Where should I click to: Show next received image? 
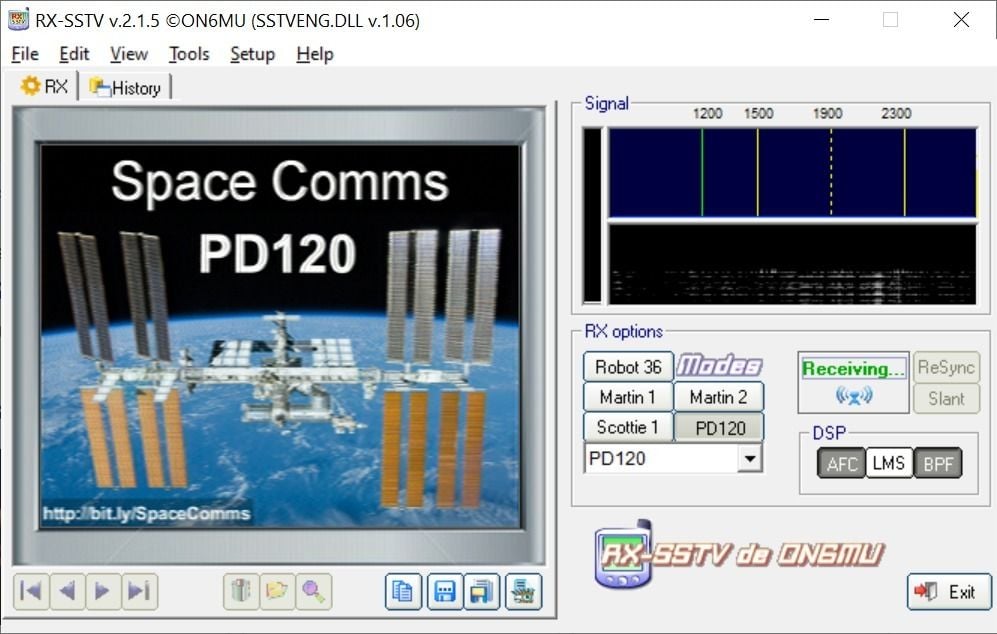103,591
